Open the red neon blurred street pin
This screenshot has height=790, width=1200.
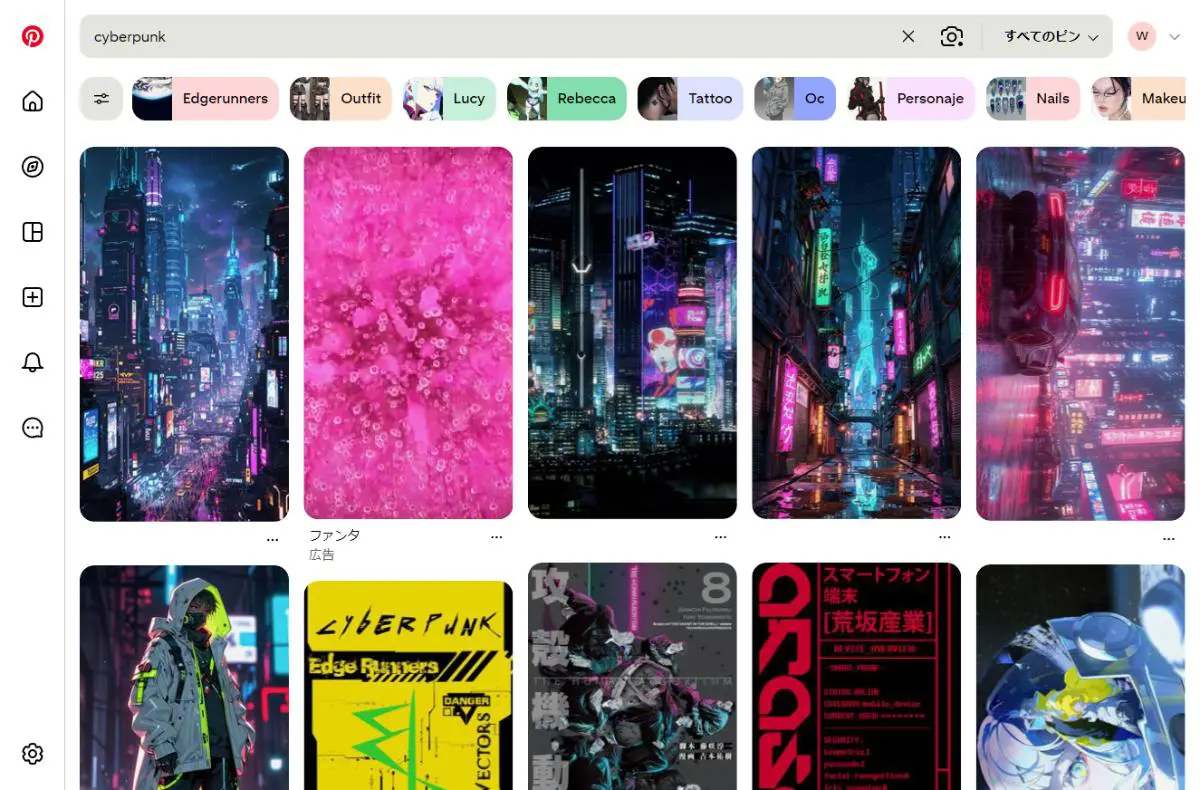(1080, 334)
